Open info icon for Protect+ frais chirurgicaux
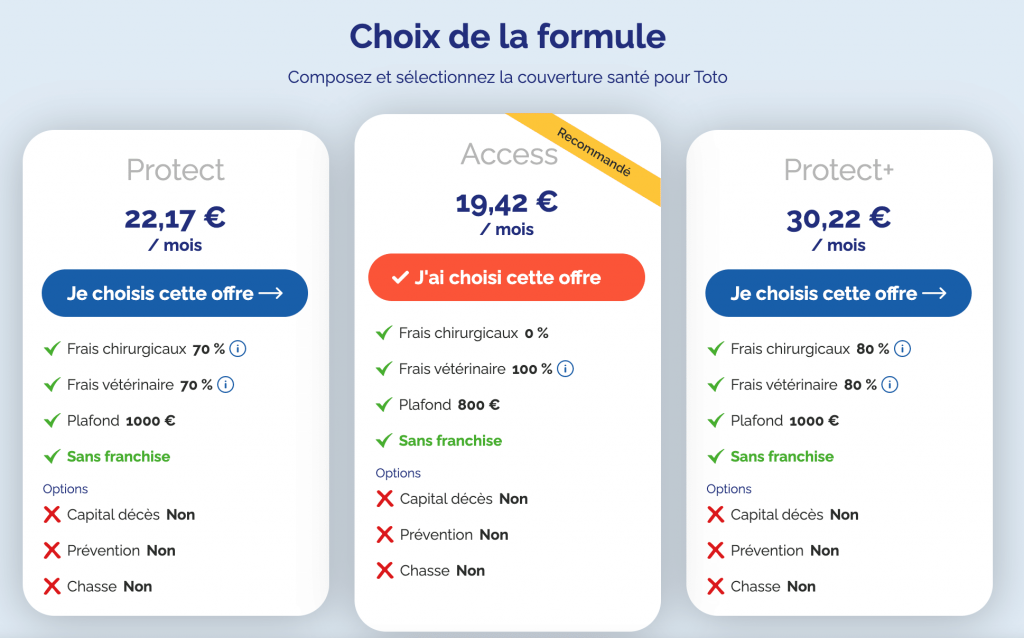This screenshot has width=1024, height=638. pos(902,349)
